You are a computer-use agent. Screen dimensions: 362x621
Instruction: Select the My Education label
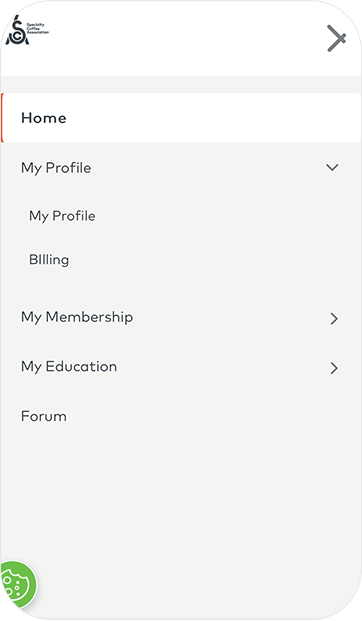69,367
